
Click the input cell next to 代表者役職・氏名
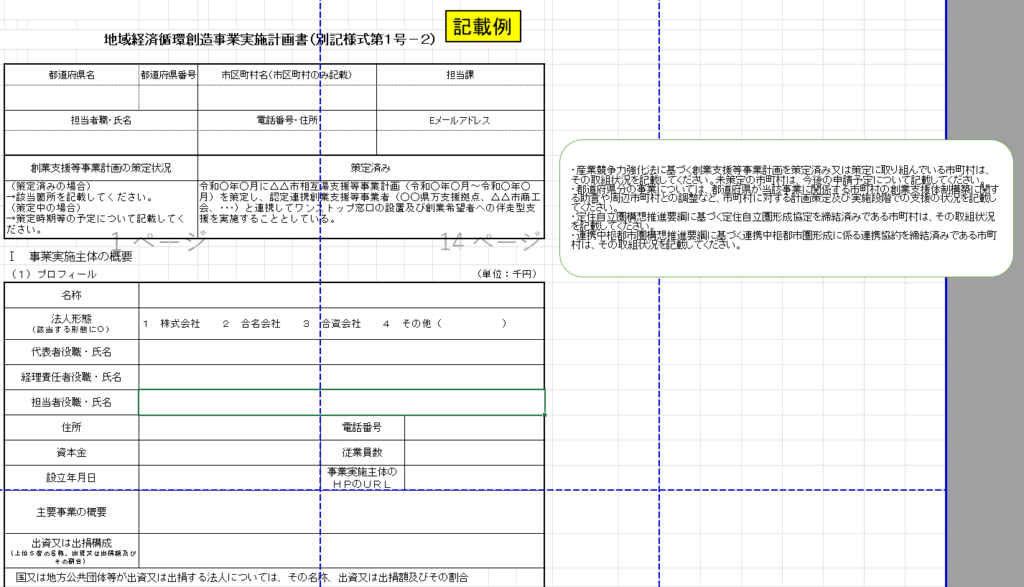341,352
